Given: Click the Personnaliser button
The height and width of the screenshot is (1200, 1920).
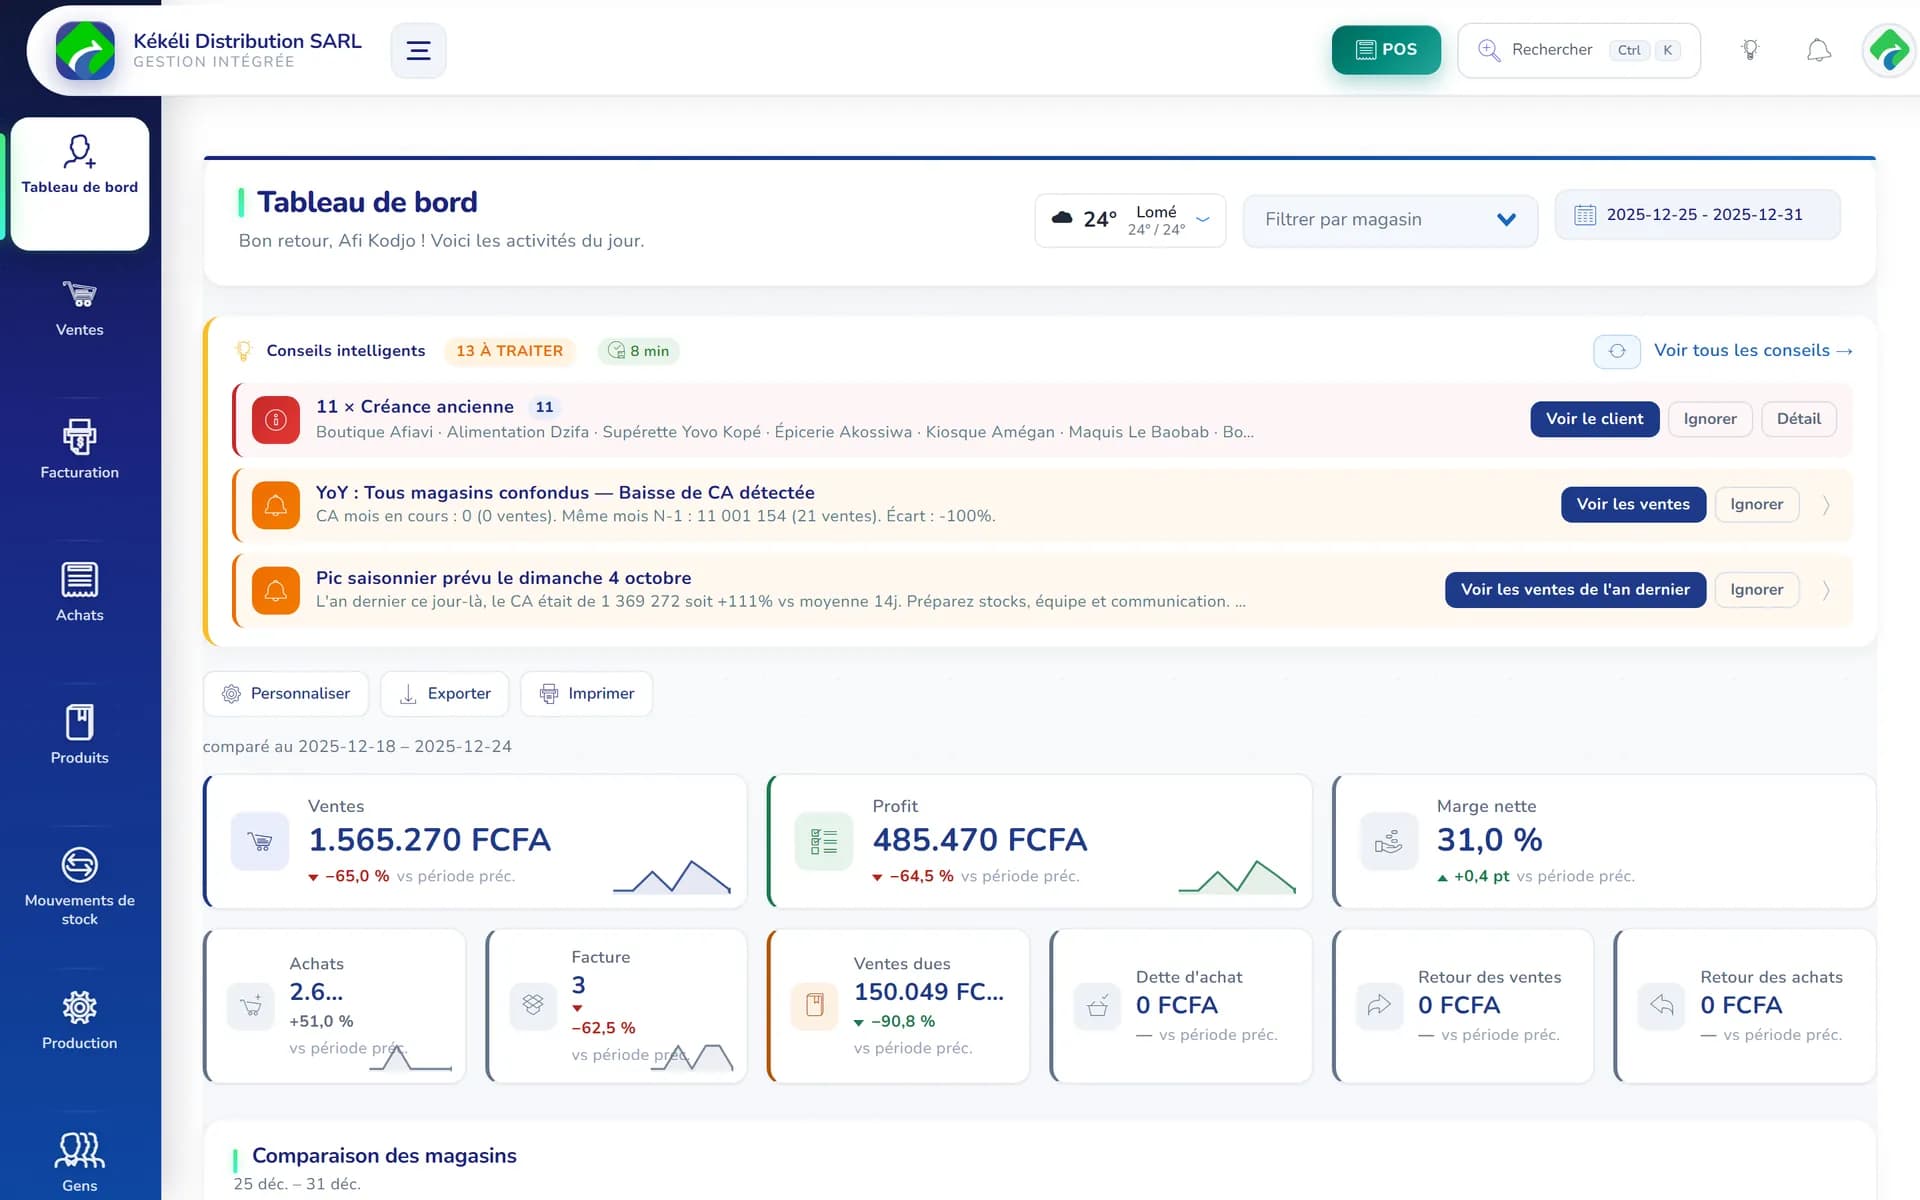Looking at the screenshot, I should 286,694.
